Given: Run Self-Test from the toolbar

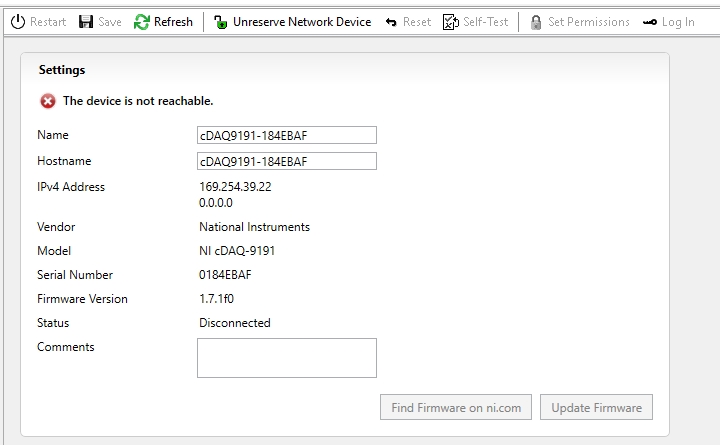Looking at the screenshot, I should (485, 22).
